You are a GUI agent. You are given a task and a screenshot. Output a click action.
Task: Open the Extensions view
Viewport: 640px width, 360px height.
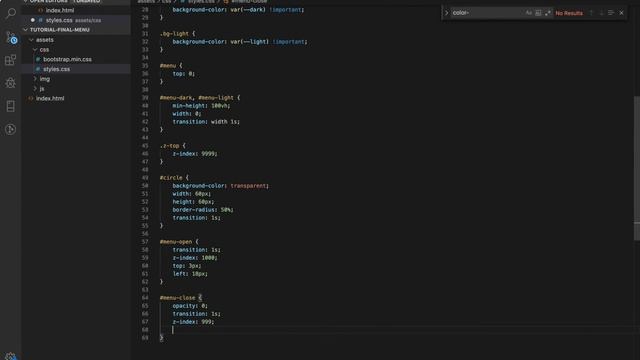[11, 60]
